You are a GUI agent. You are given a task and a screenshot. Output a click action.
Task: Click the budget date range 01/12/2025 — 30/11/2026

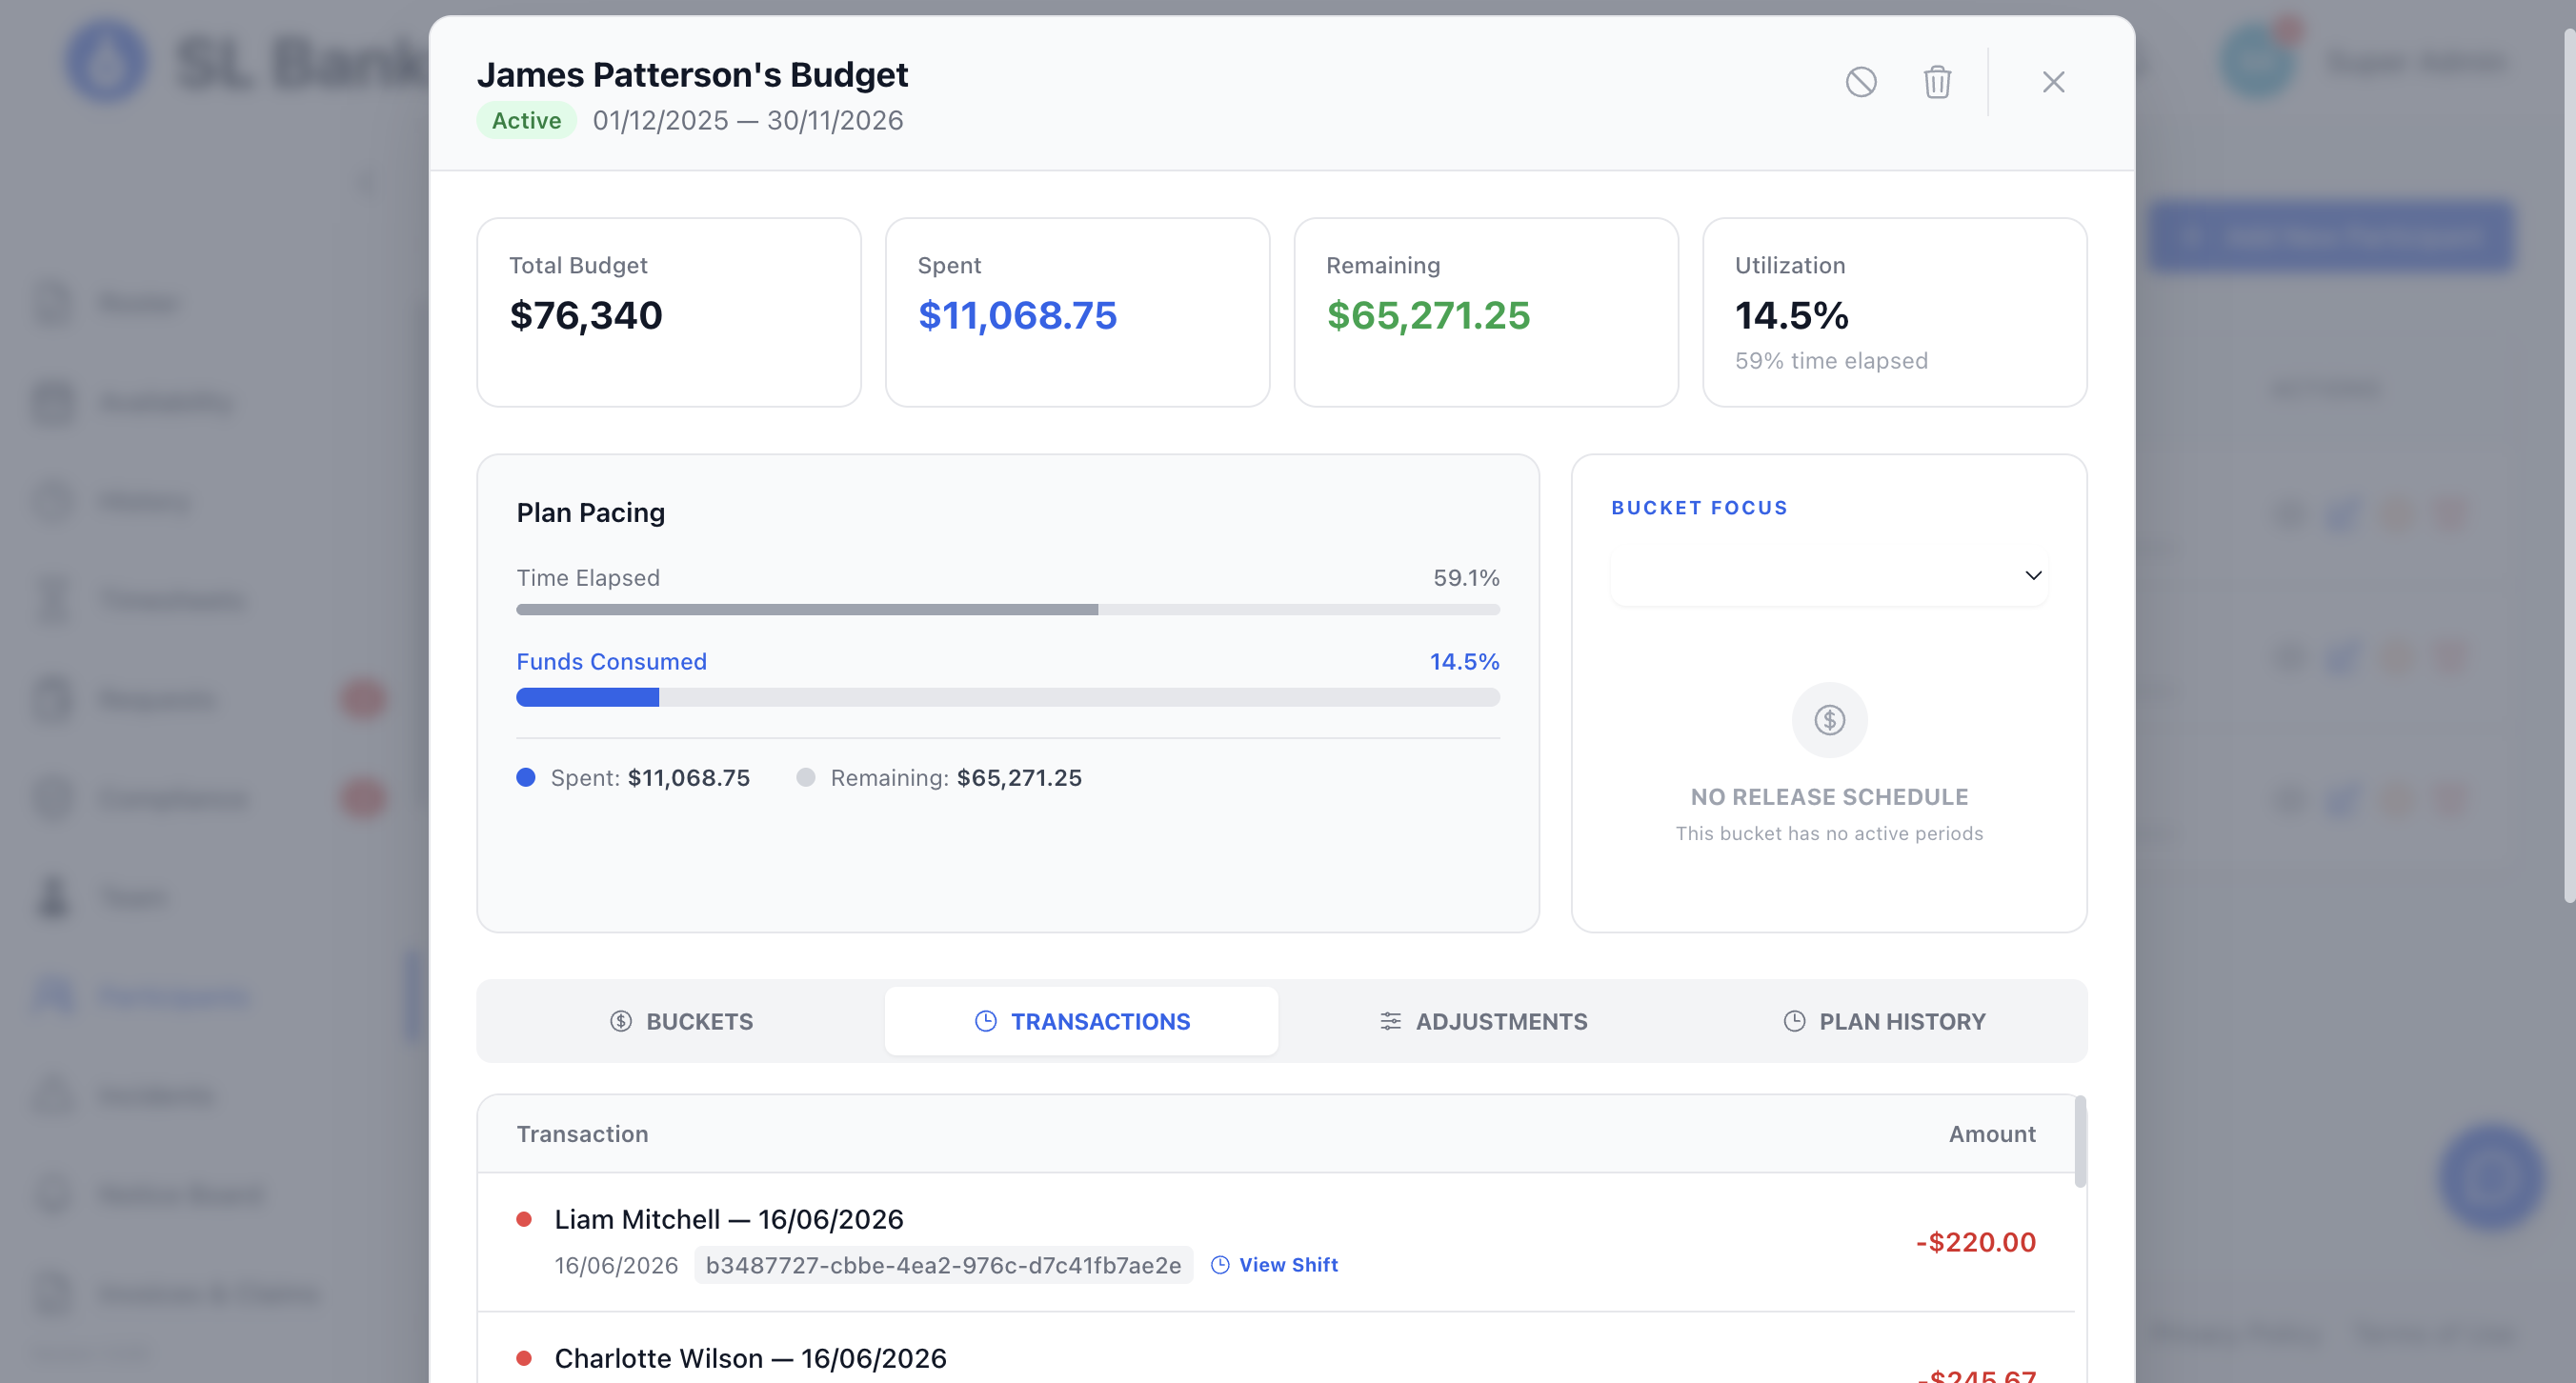click(x=748, y=121)
